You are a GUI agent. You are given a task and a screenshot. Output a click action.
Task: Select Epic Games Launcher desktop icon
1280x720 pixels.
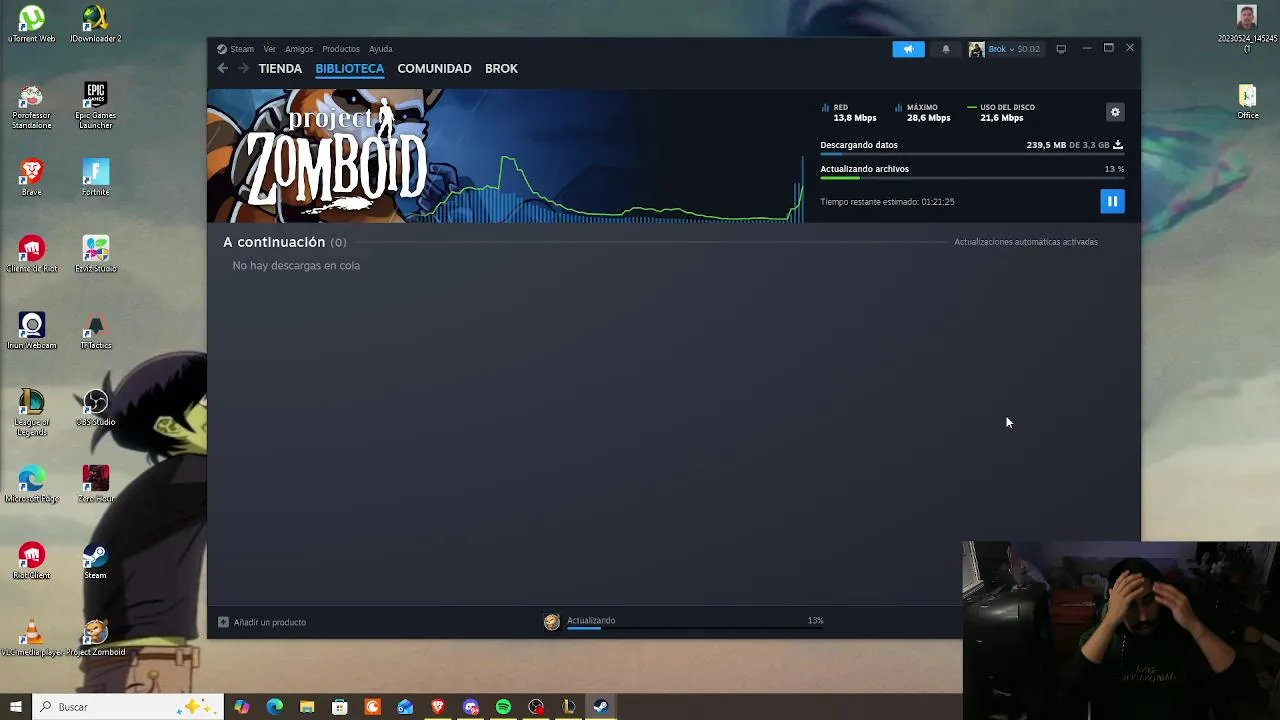tap(95, 106)
